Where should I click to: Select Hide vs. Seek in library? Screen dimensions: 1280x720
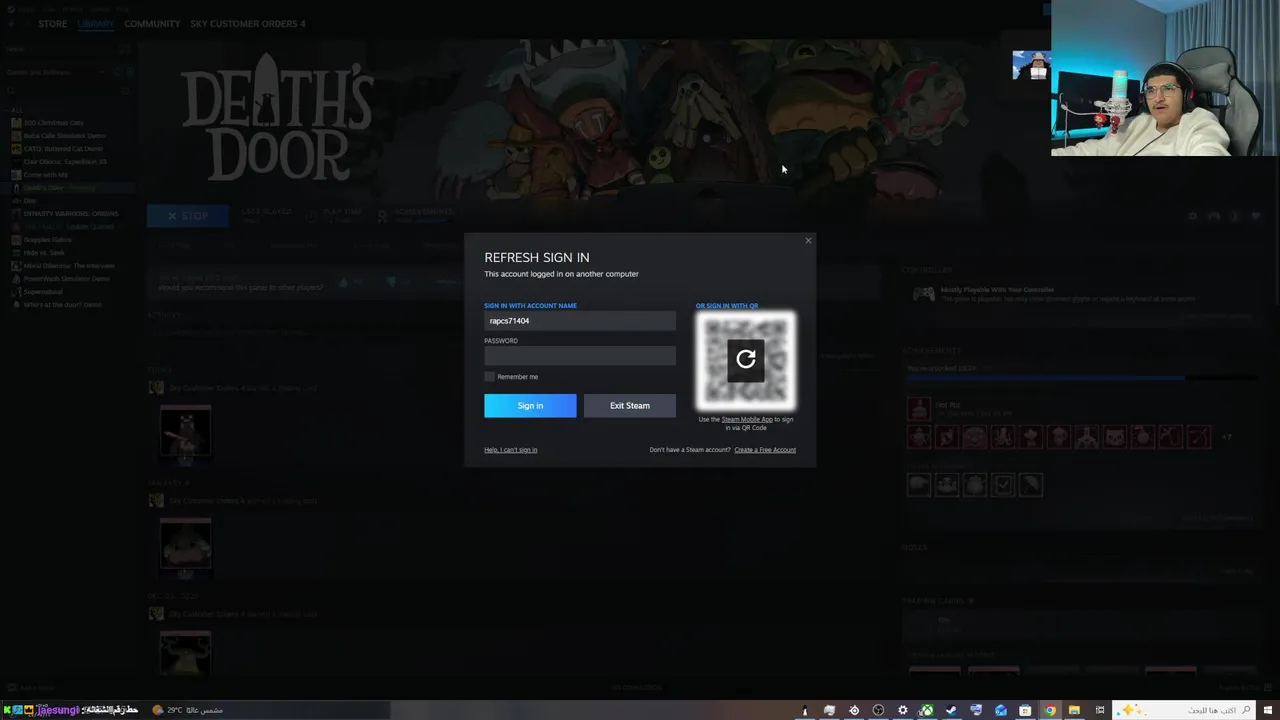[x=44, y=252]
